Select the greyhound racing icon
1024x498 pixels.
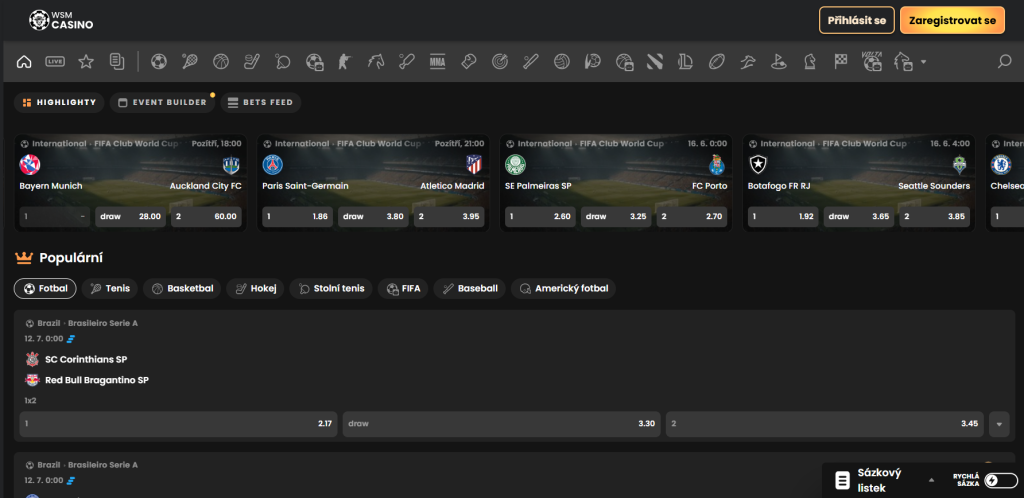tap(748, 62)
